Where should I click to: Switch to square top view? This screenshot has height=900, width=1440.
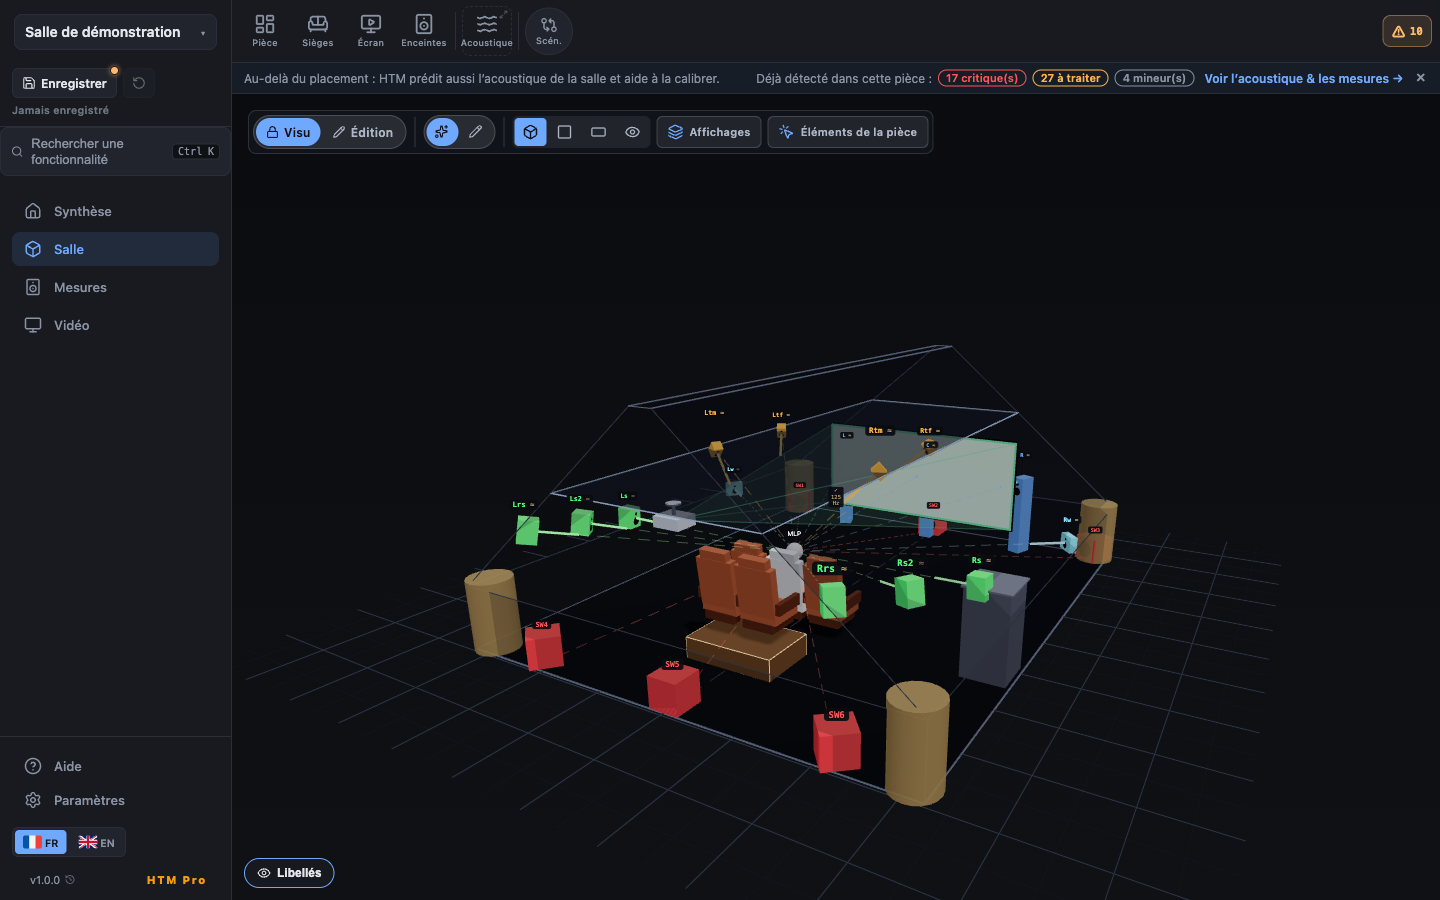pyautogui.click(x=565, y=132)
